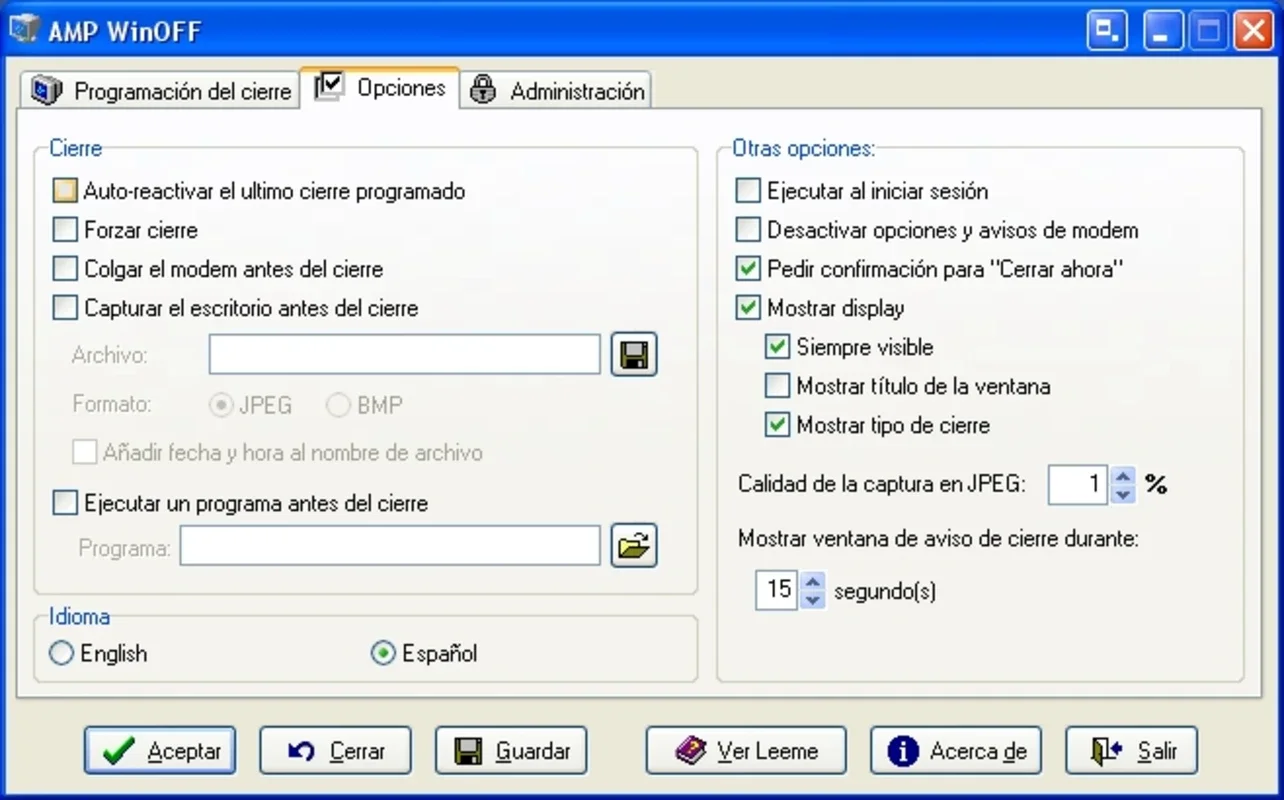The image size is (1284, 800).
Task: Click the AMP WinOFF title bar app icon
Action: pyautogui.click(x=24, y=30)
